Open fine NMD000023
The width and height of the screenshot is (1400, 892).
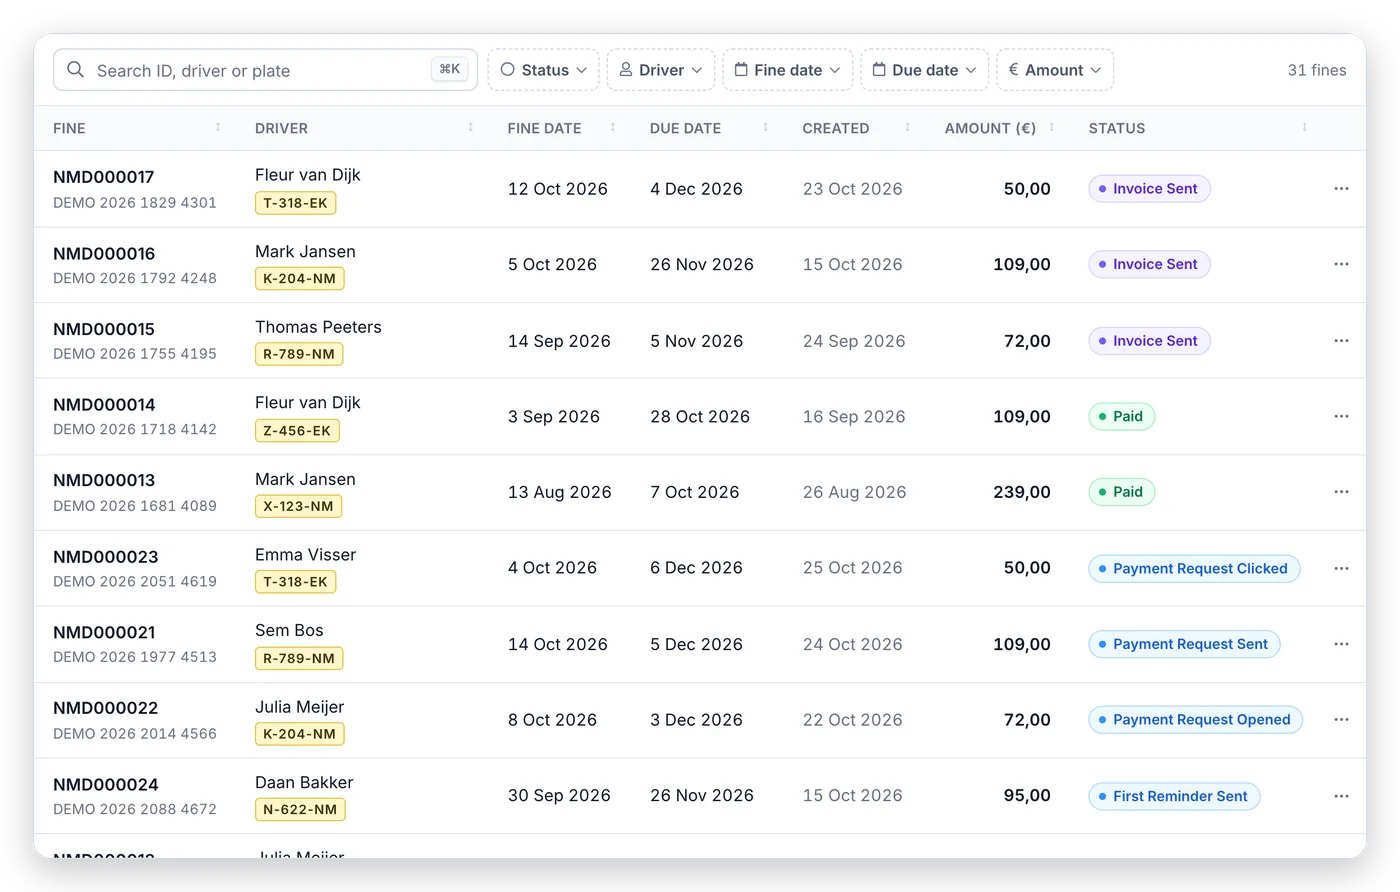click(x=106, y=557)
